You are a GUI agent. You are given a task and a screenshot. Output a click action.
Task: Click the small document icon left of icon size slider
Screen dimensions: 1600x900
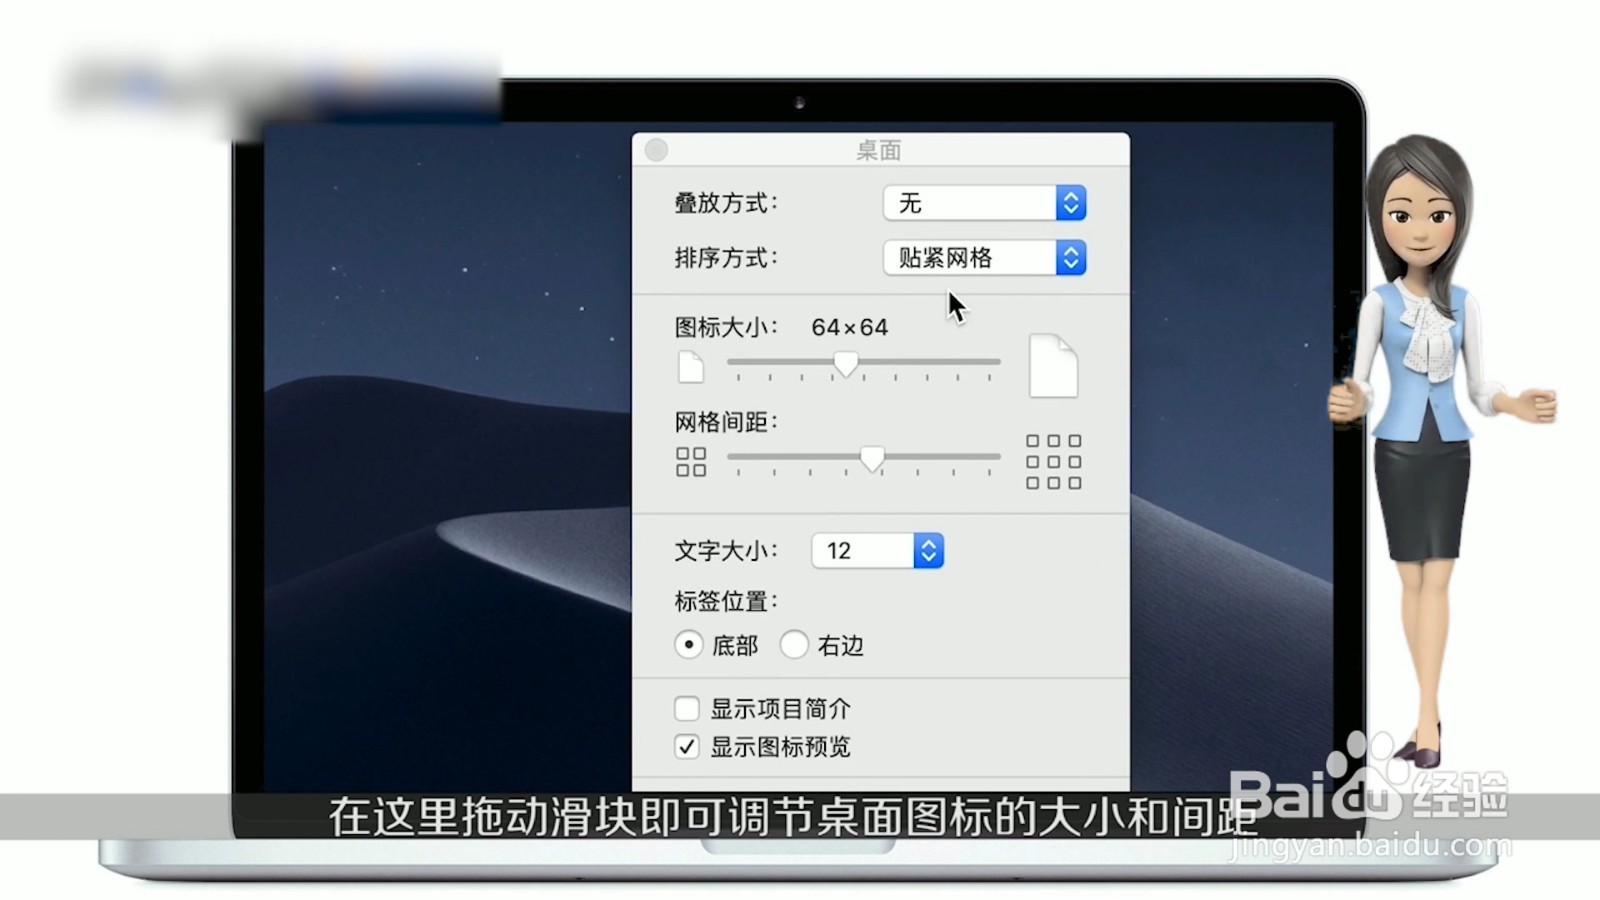pos(692,366)
